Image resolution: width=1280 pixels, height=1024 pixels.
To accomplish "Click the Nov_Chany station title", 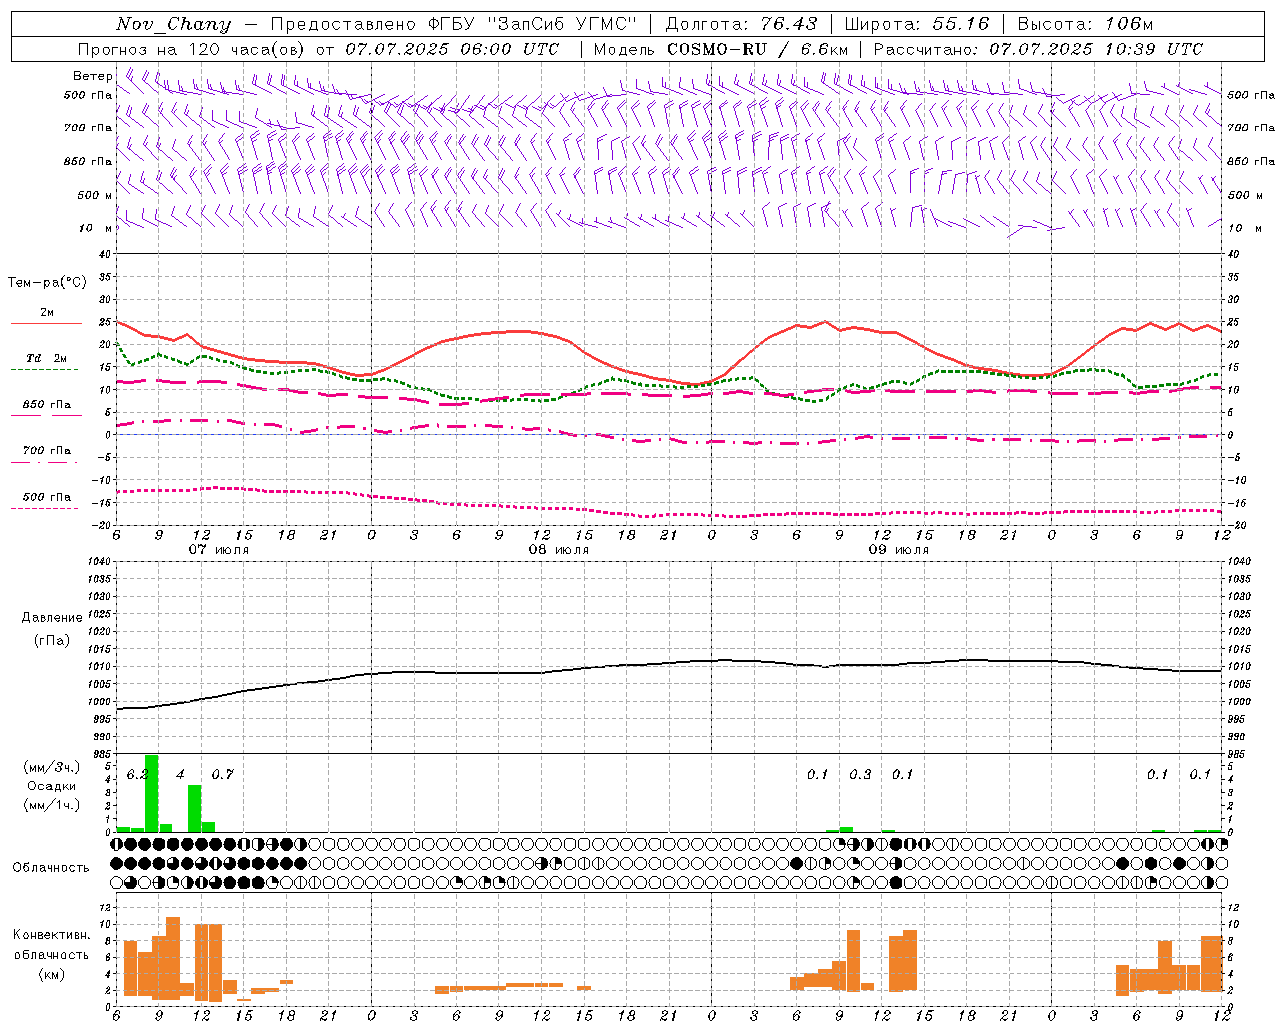I will pyautogui.click(x=173, y=24).
